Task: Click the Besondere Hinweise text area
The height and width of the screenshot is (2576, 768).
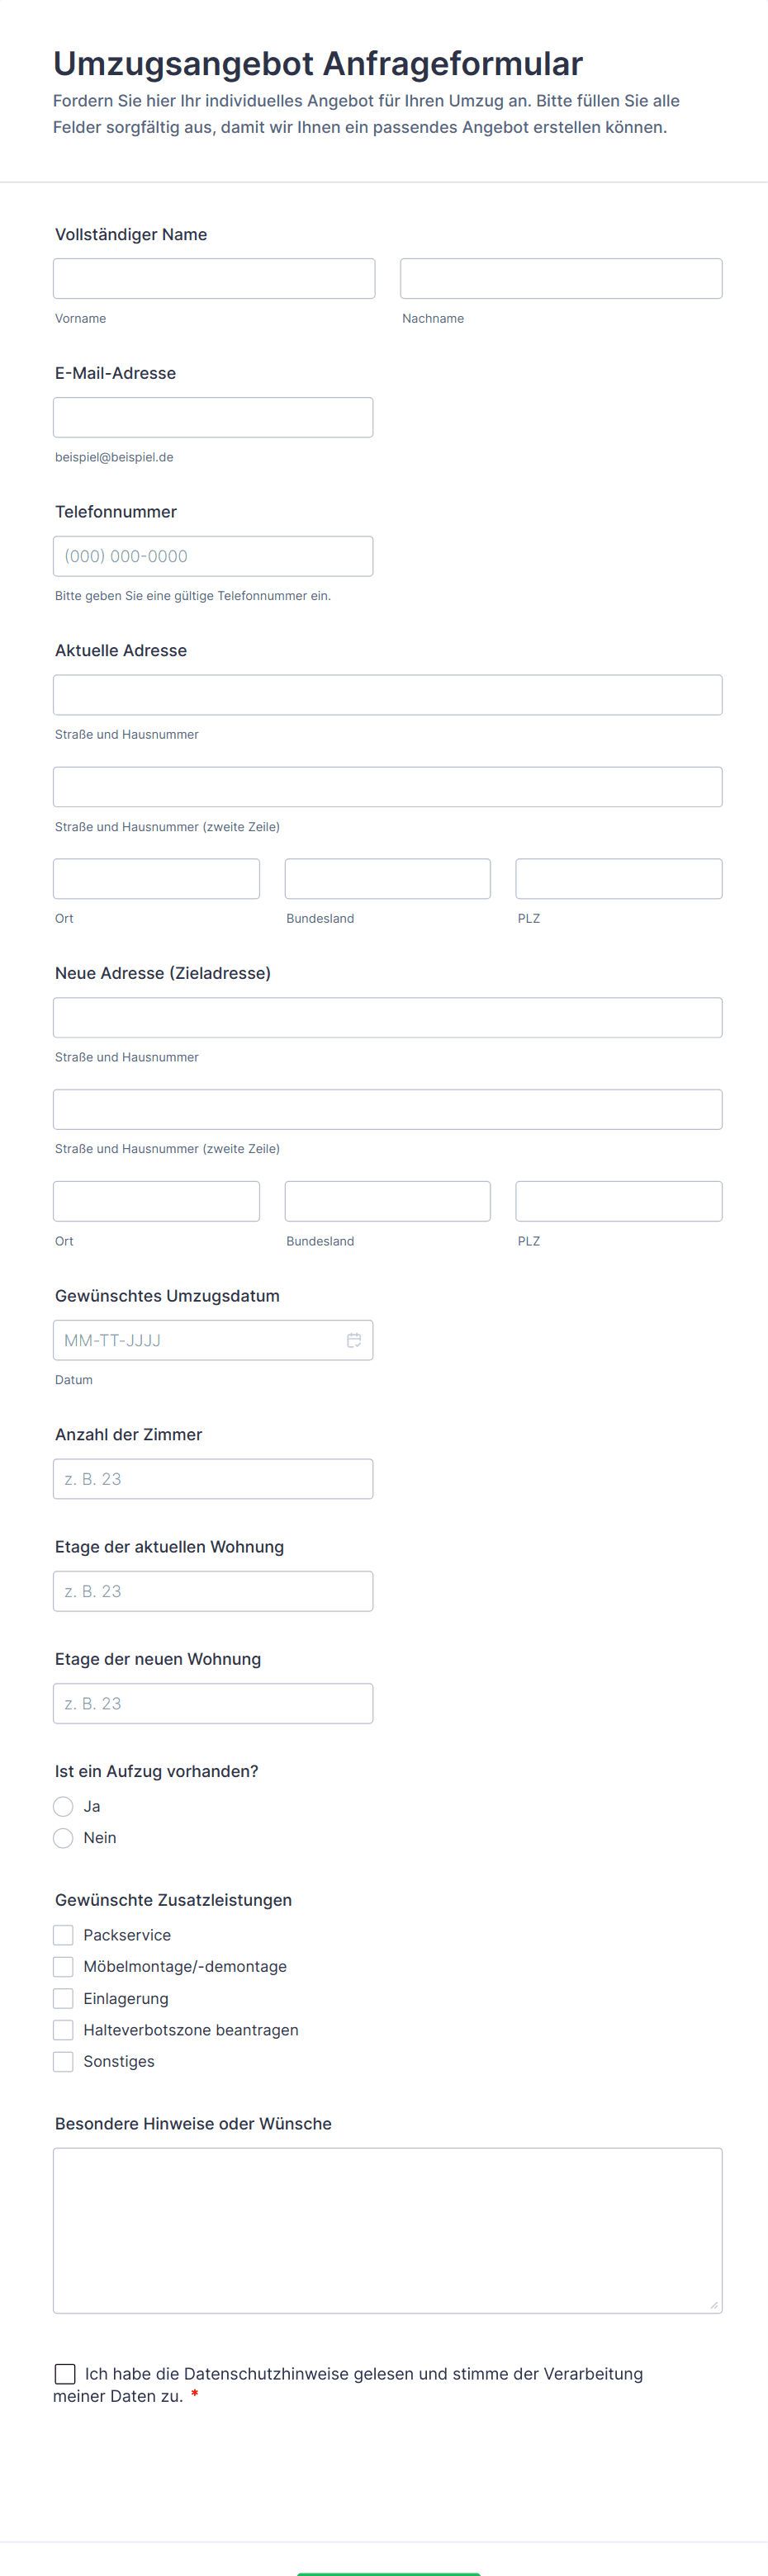Action: [x=387, y=2231]
